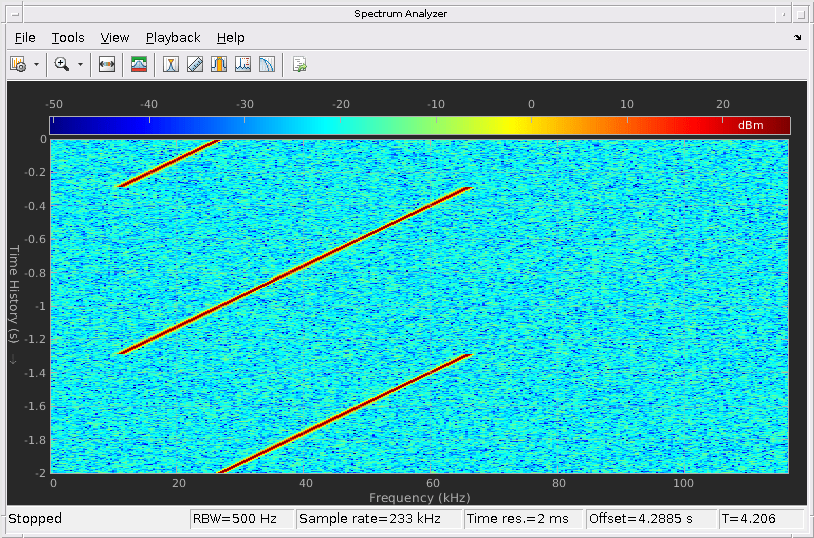Image resolution: width=814 pixels, height=538 pixels.
Task: Click the Scale Axes Limits icon
Action: coord(106,64)
